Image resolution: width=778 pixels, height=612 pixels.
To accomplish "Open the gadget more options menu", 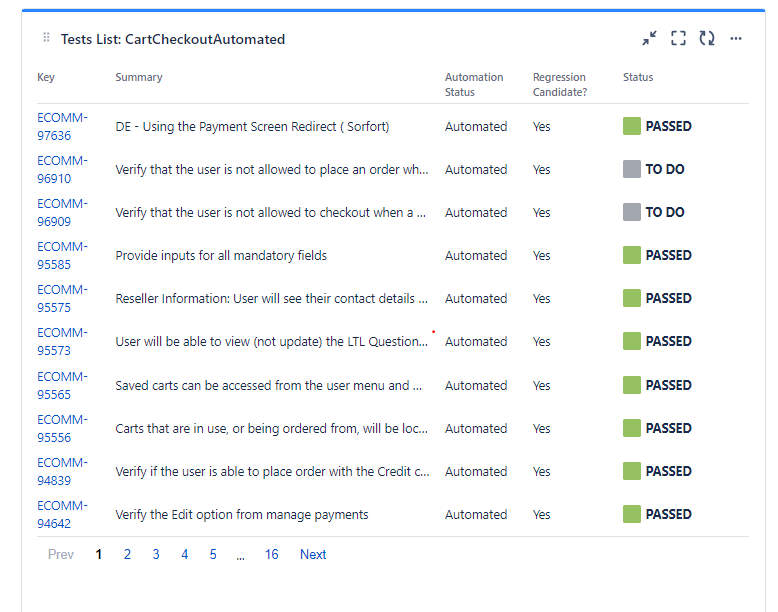I will [736, 38].
